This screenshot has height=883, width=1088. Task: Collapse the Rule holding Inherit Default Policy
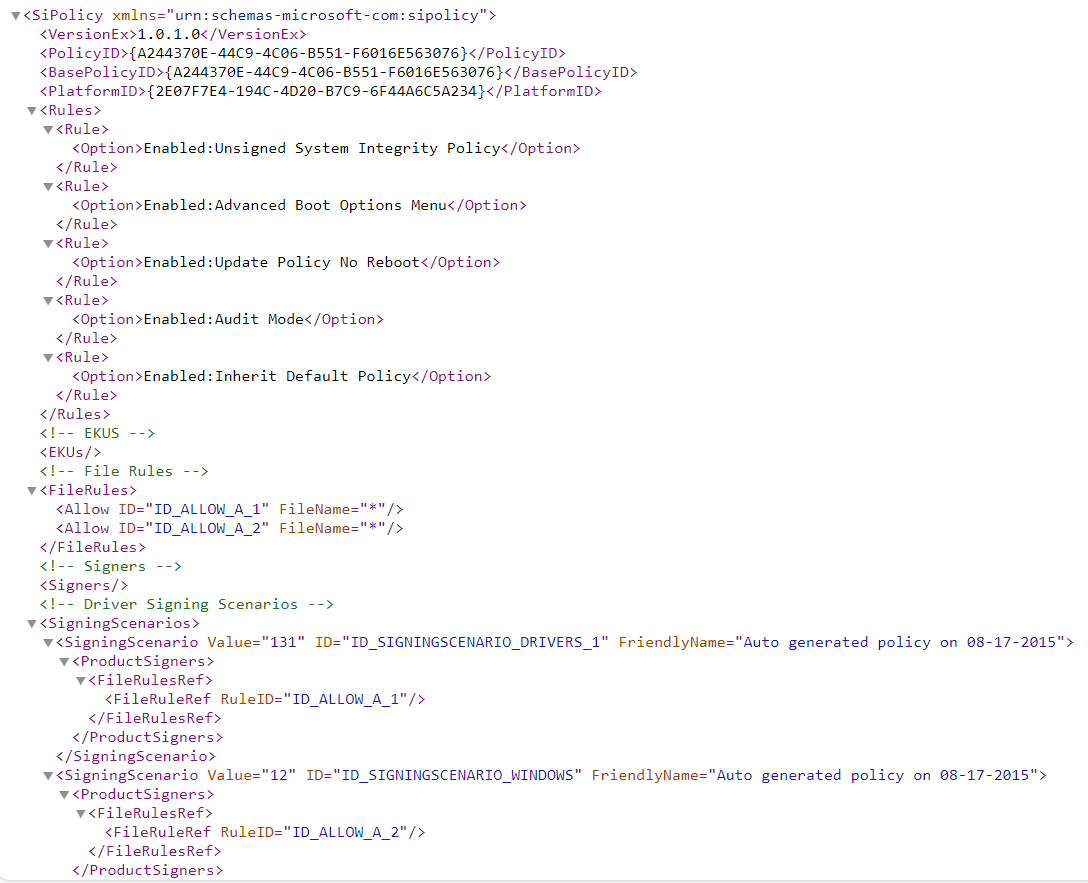tap(48, 358)
